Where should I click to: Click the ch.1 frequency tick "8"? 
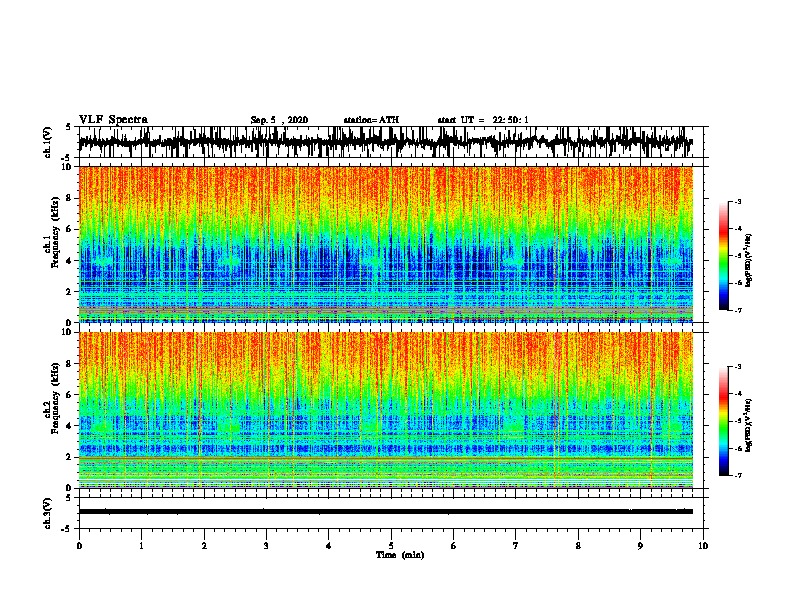click(x=69, y=198)
